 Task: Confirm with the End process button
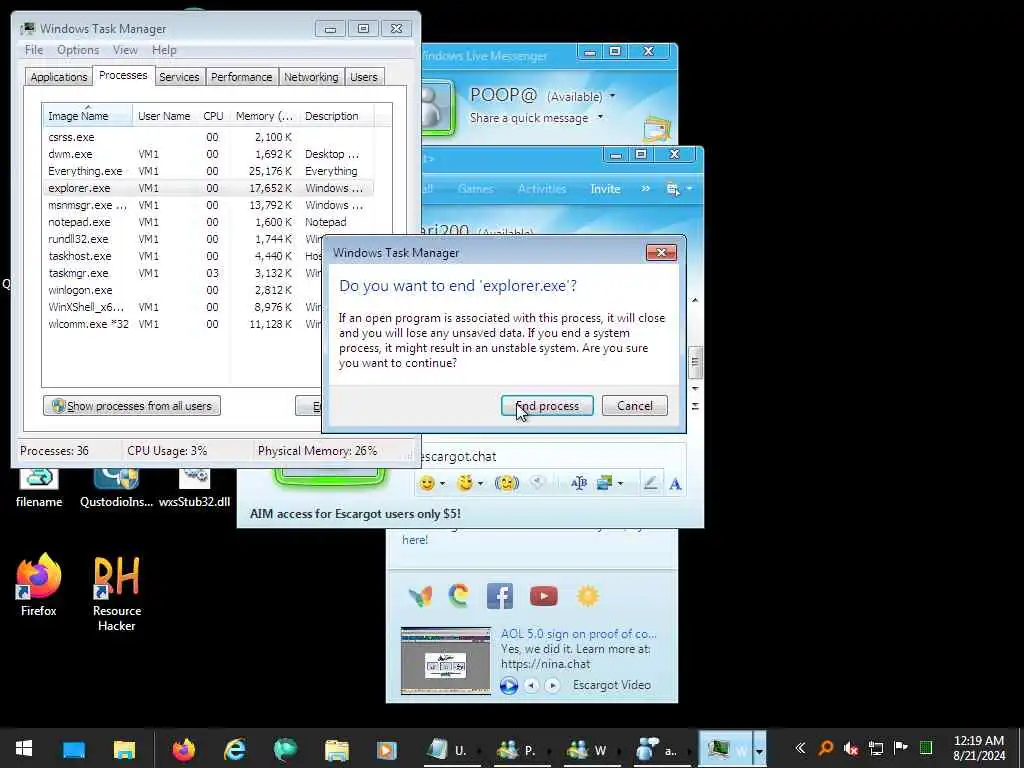[547, 406]
